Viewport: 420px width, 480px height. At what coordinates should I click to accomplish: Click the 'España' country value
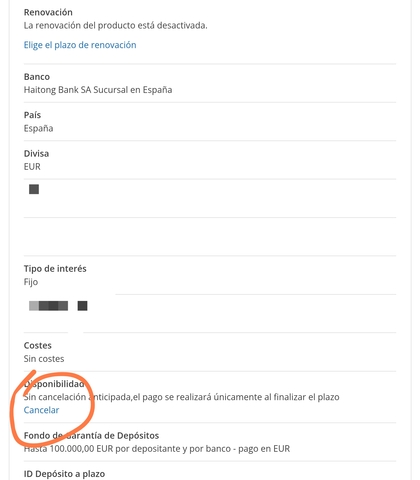click(38, 128)
